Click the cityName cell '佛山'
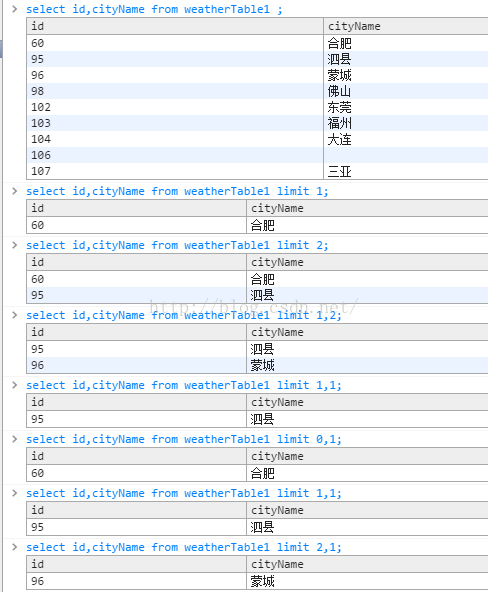The width and height of the screenshot is (488, 592). [406, 91]
